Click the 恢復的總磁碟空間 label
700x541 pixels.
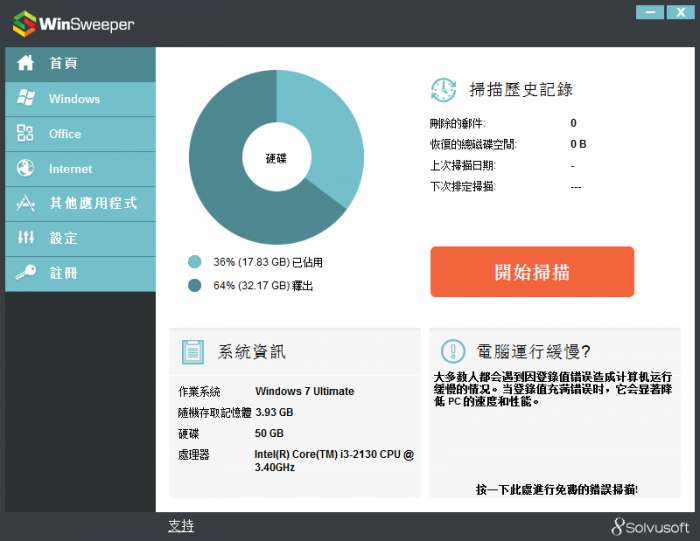pyautogui.click(x=473, y=144)
